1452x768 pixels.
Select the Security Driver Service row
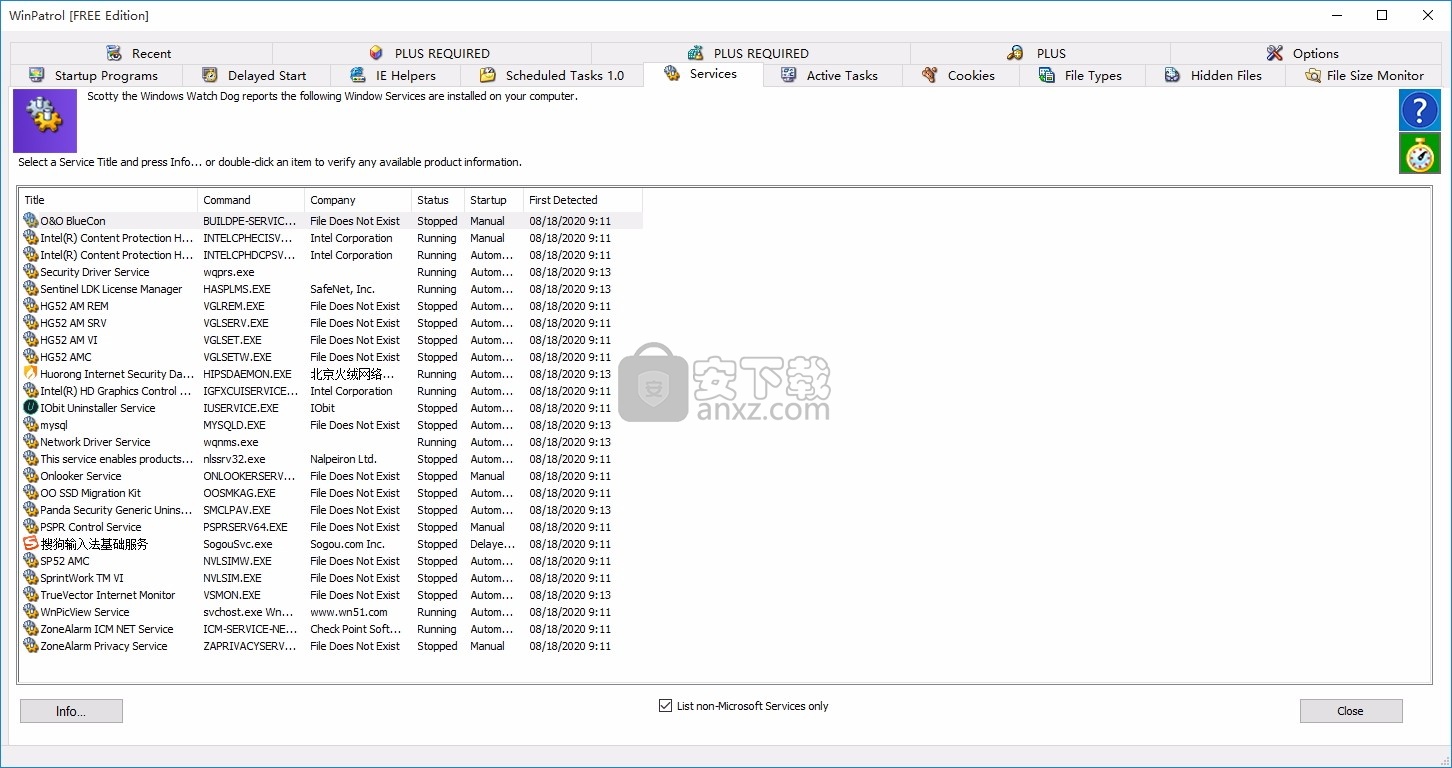(x=331, y=272)
